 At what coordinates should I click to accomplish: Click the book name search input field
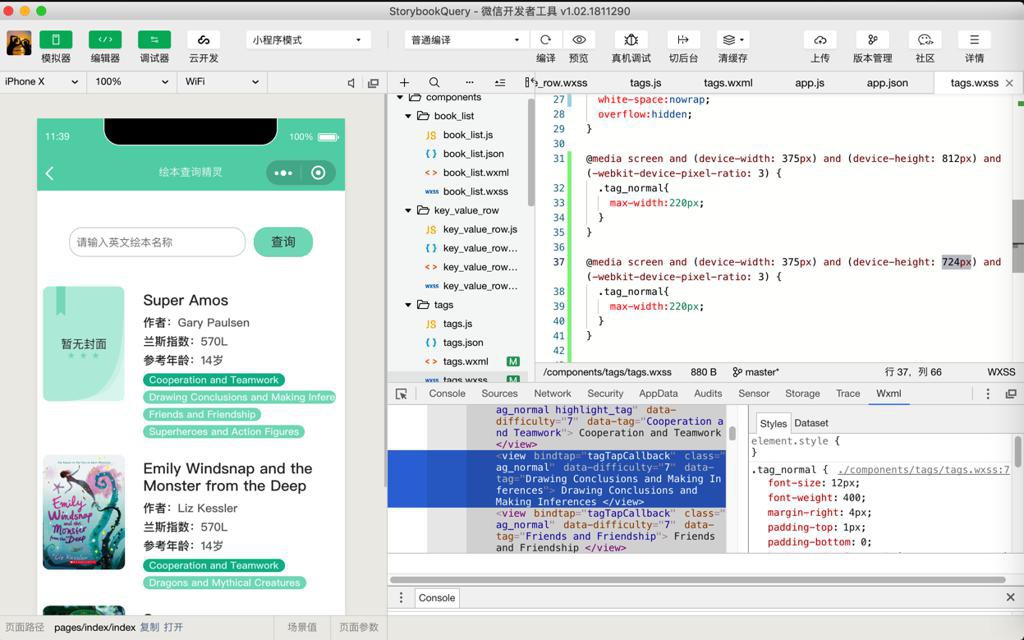[157, 242]
